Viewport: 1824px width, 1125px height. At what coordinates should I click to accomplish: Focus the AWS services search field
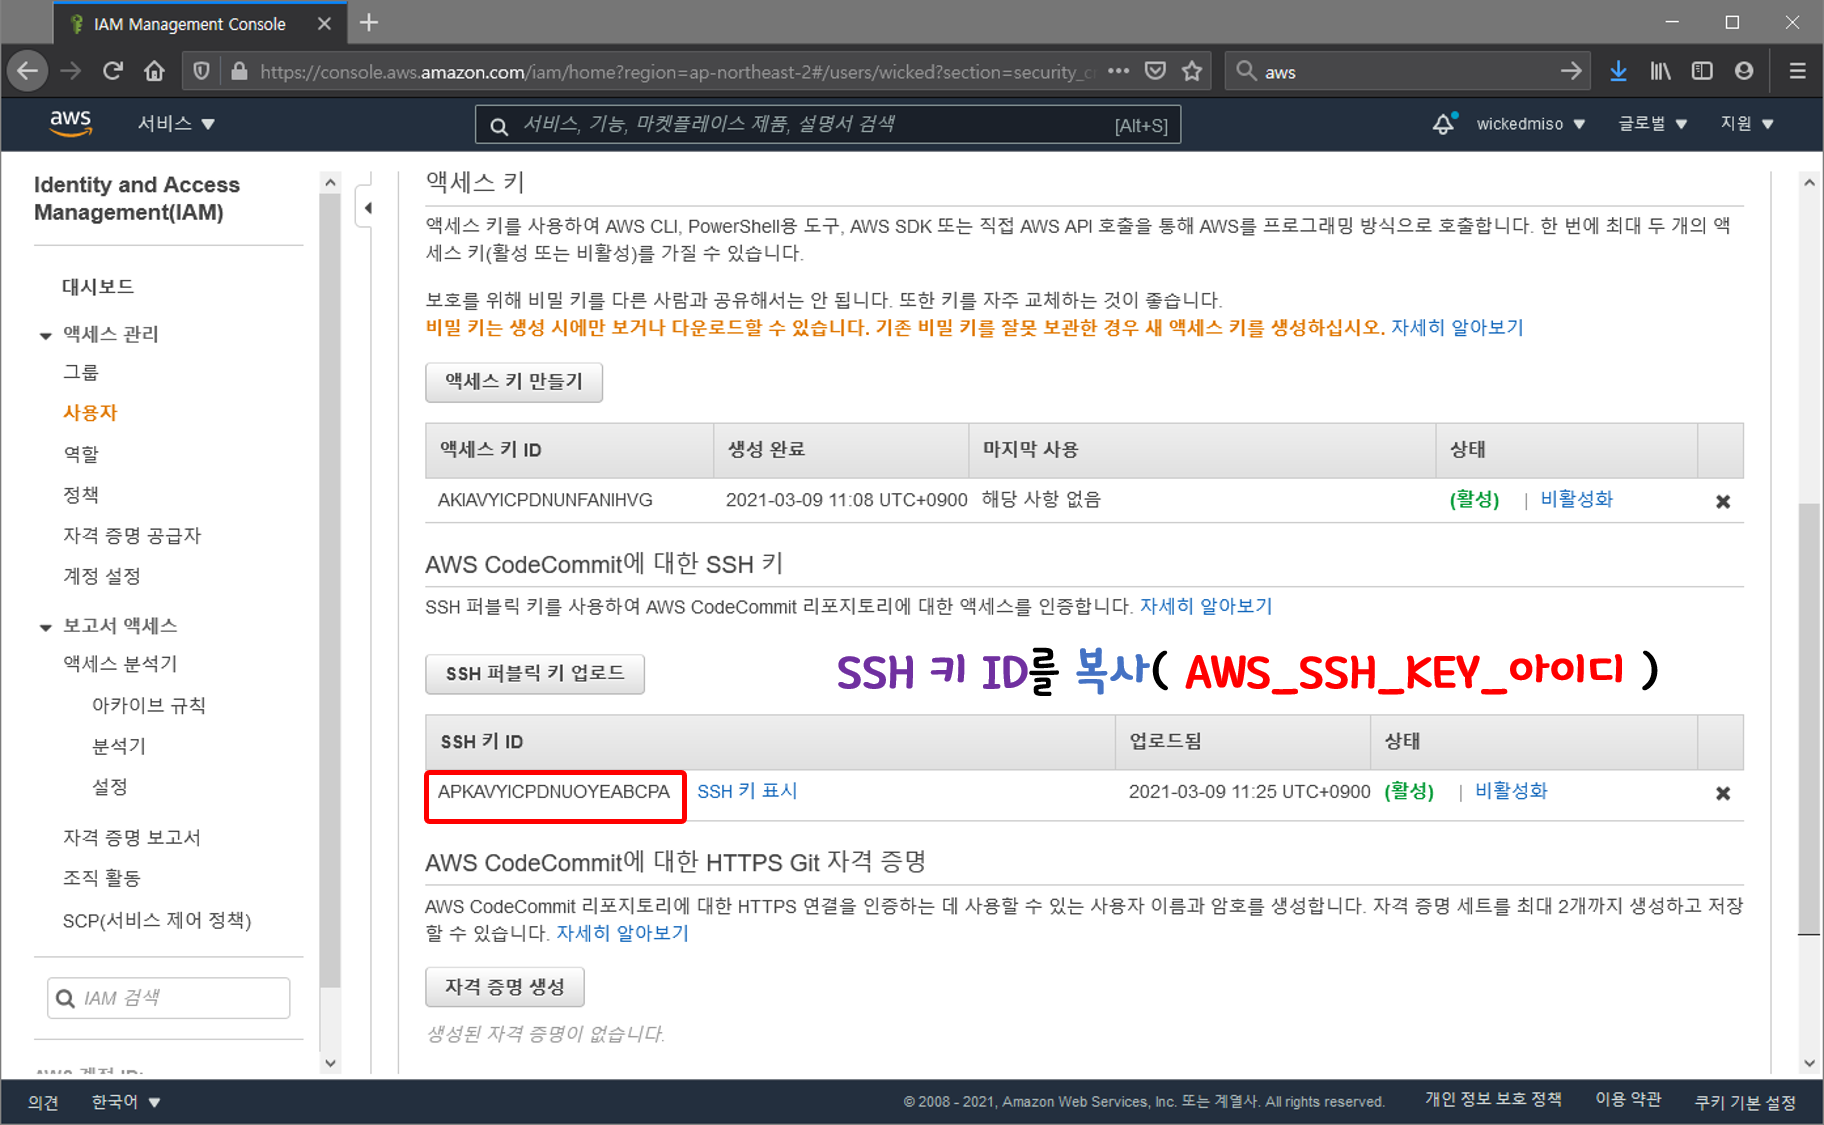[827, 125]
